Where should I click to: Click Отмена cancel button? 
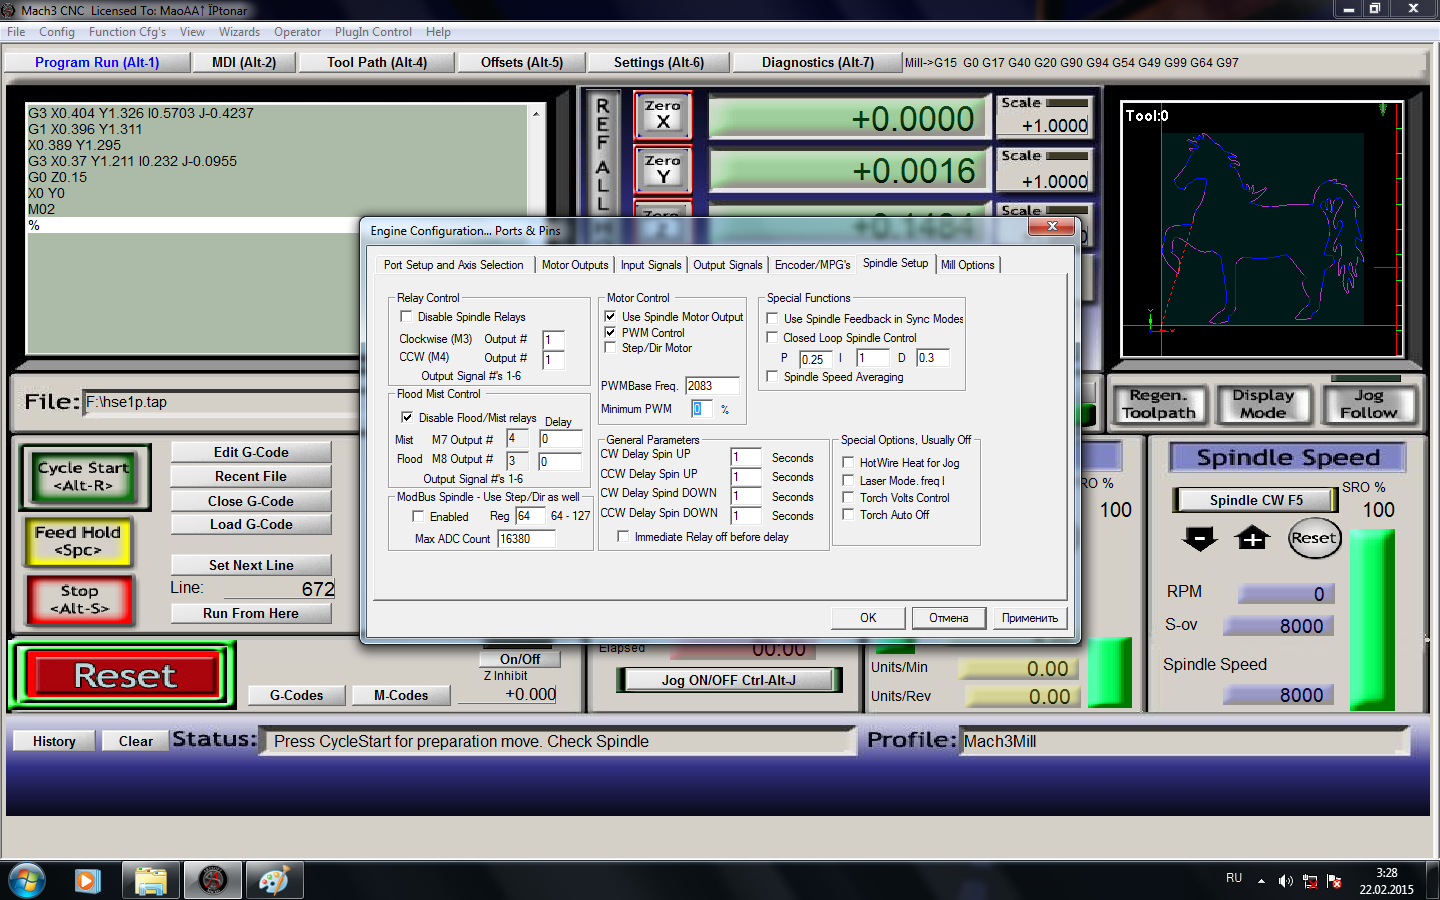[x=948, y=618]
